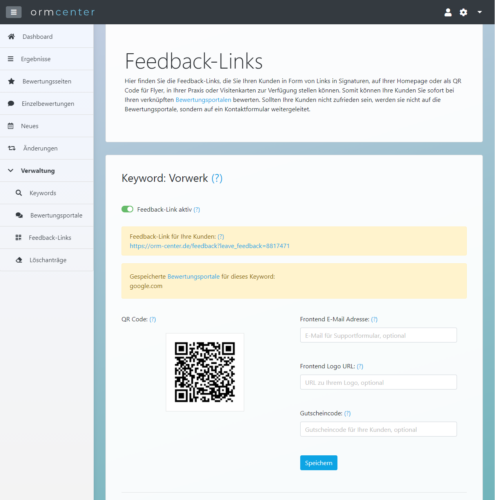Click Verwaltung section label
The image size is (495, 500).
point(38,171)
